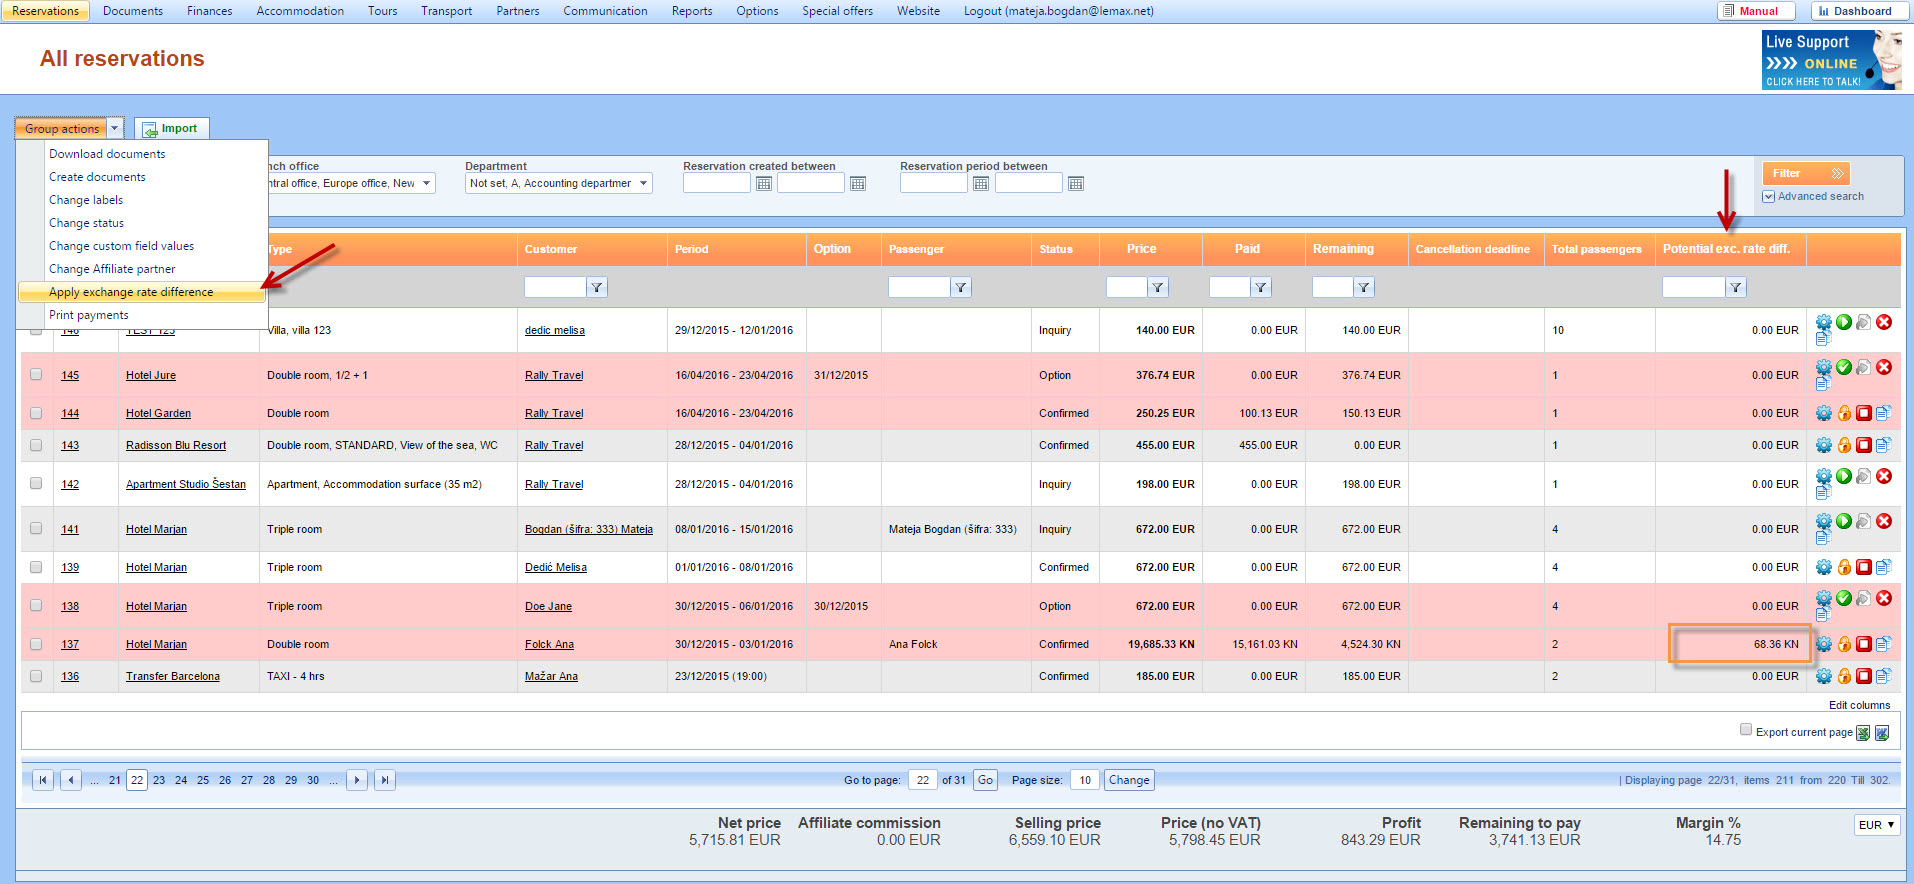Screen dimensions: 1914x884
Task: Export the table to Excel
Action: [1863, 733]
